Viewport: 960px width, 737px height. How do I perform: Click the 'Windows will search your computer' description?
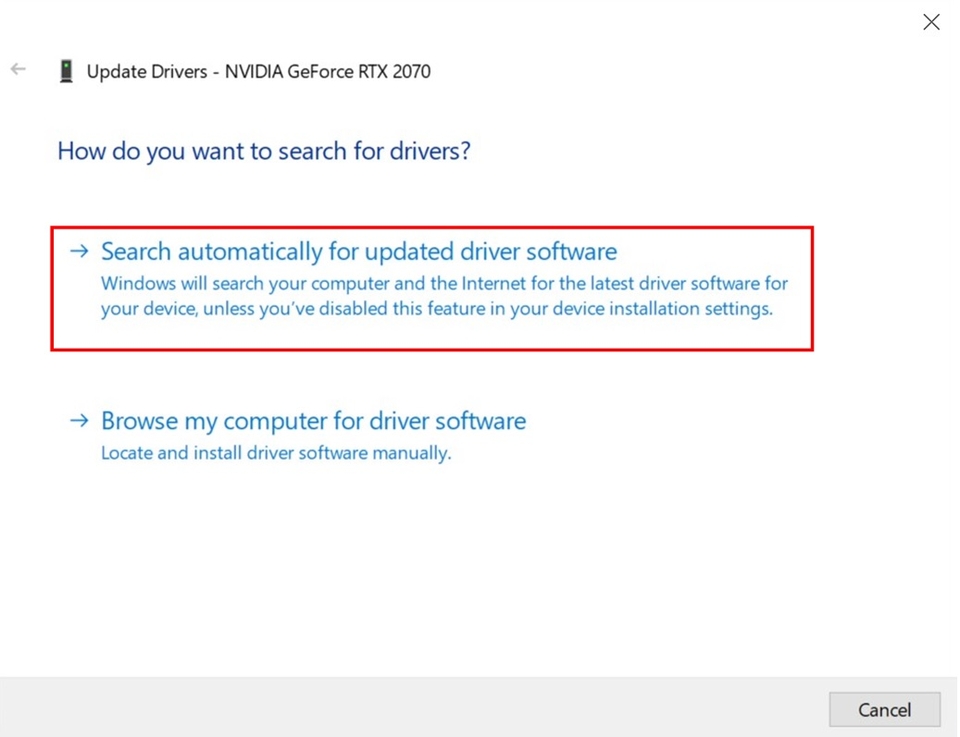pos(444,296)
